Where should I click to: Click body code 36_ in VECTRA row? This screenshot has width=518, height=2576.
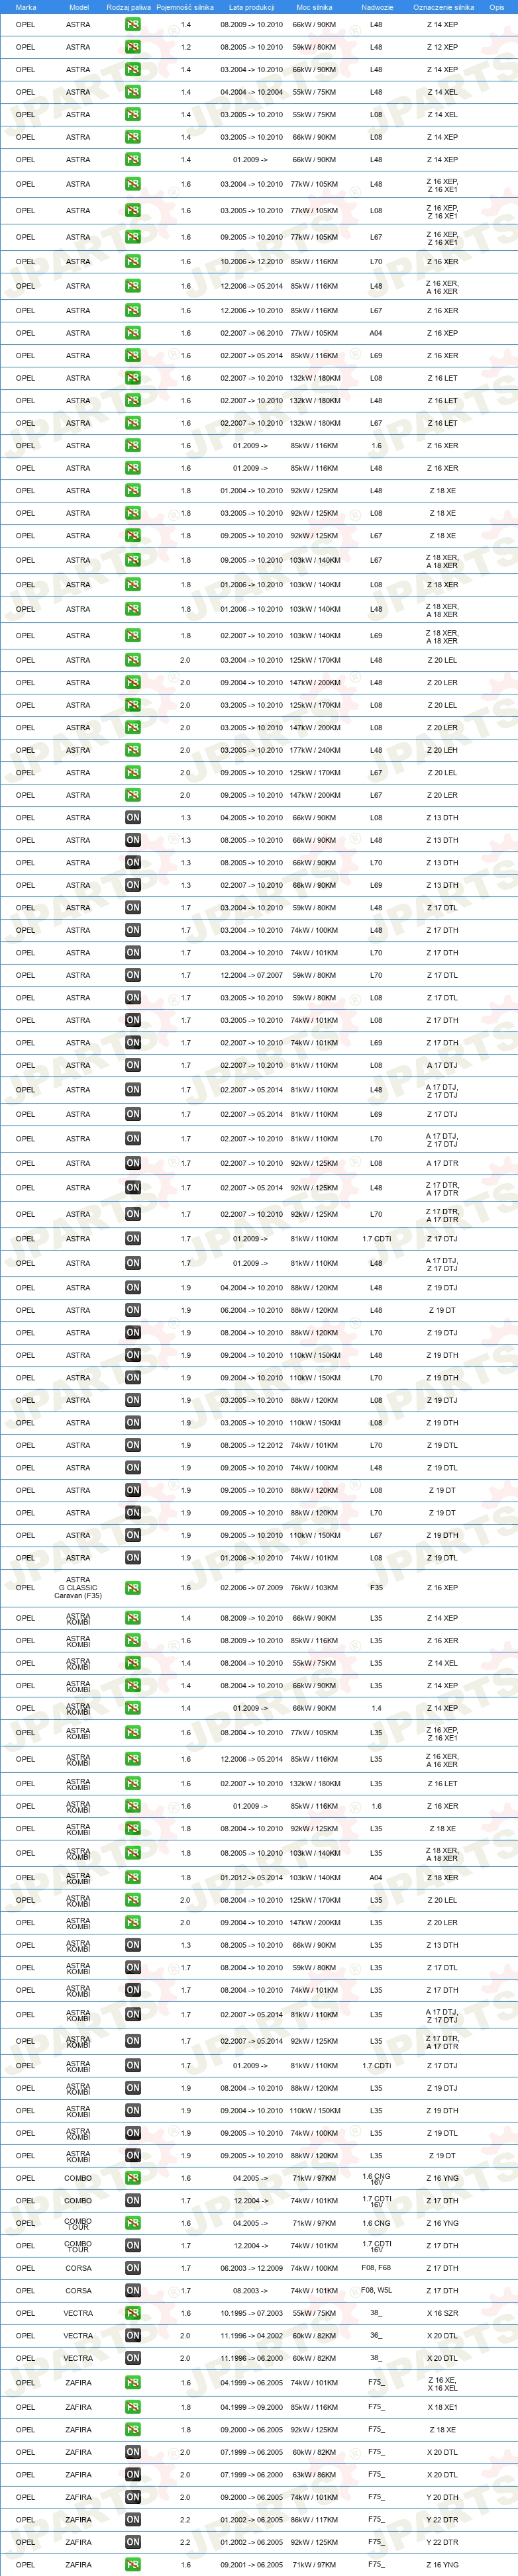376,2336
